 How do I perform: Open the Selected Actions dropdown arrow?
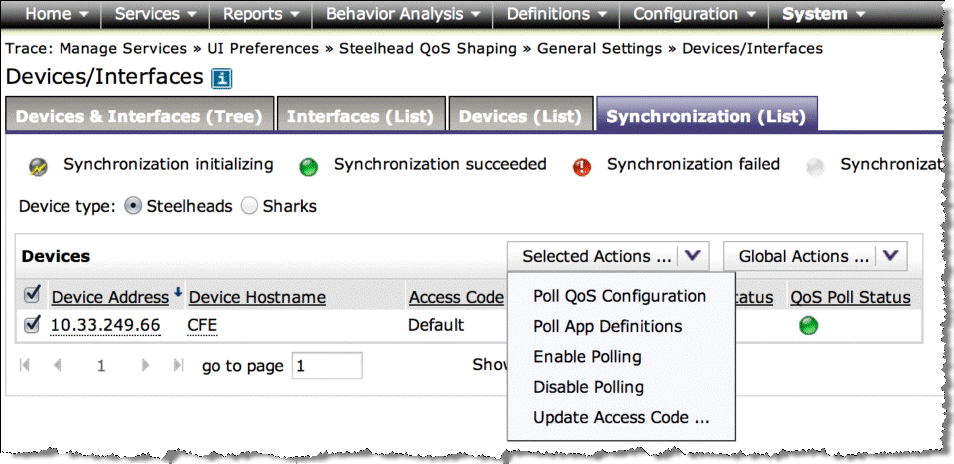[692, 256]
